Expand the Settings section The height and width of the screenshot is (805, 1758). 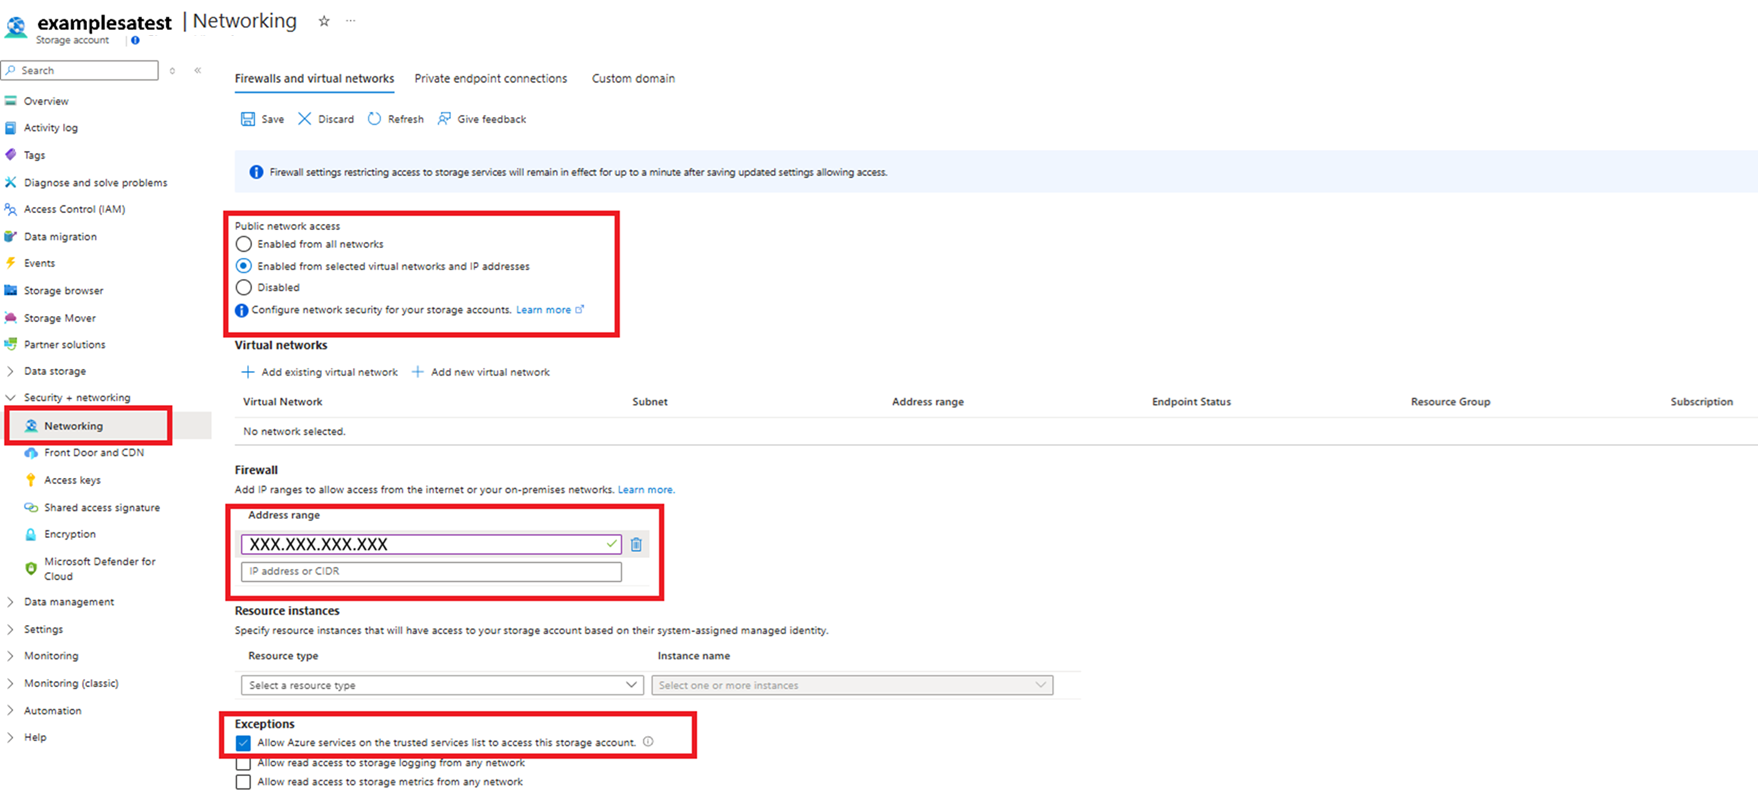coord(11,629)
